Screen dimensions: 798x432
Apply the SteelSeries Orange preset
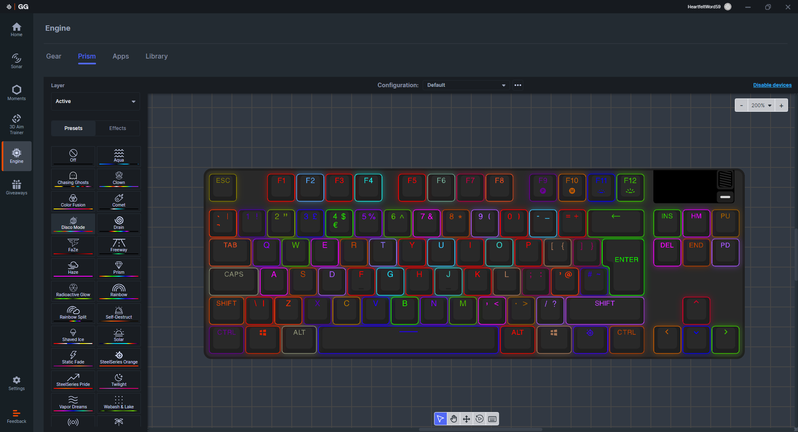click(119, 357)
